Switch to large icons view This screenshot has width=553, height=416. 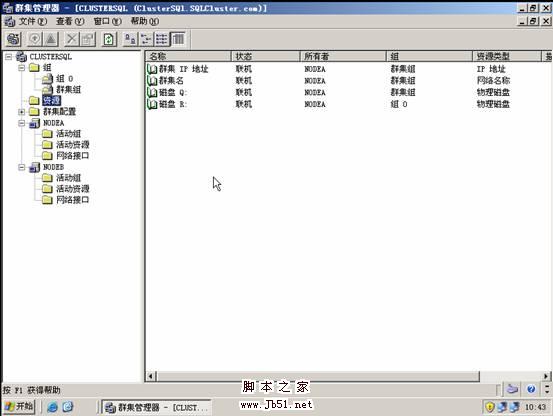click(130, 39)
